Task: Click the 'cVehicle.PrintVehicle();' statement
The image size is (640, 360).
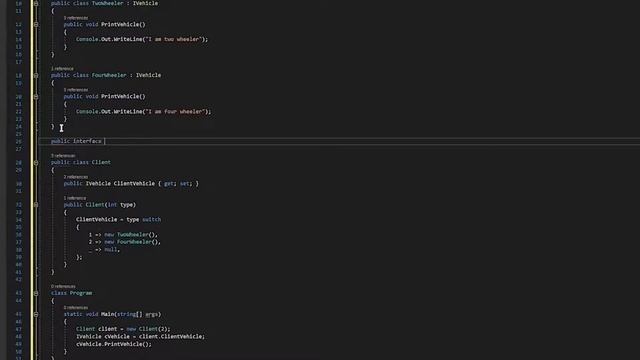Action: click(114, 344)
